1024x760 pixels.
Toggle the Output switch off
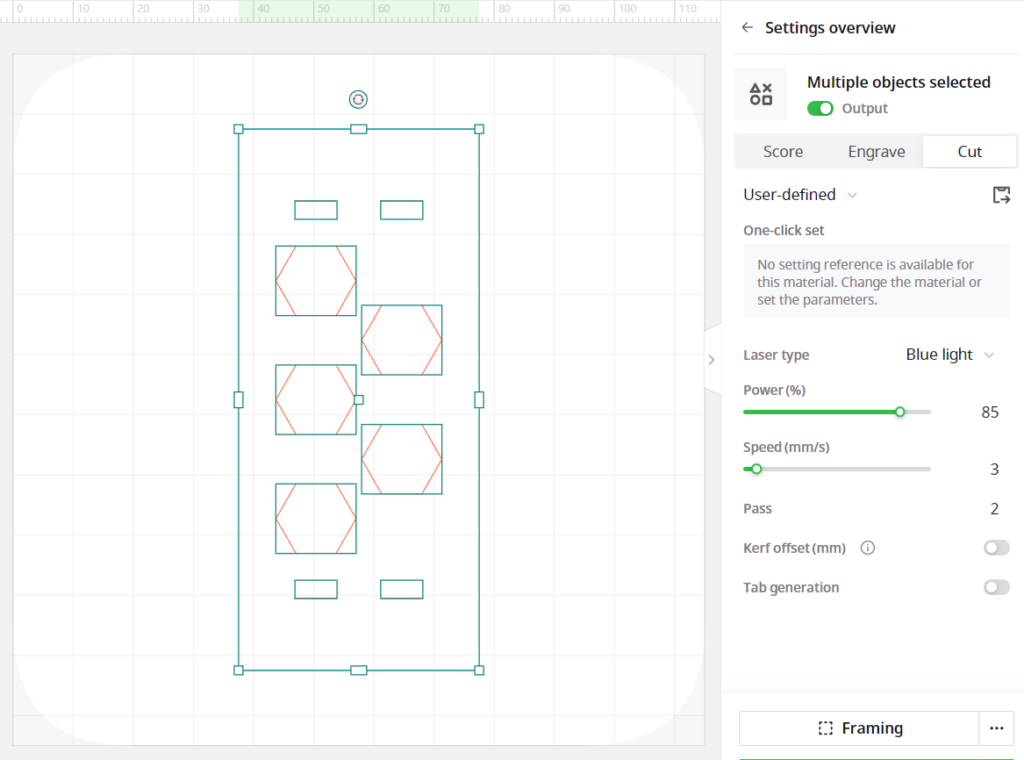click(820, 108)
